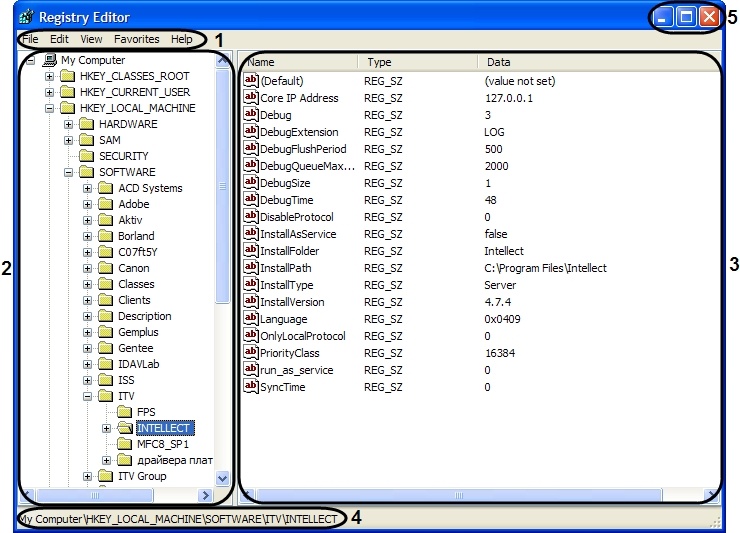This screenshot has height=533, width=740.
Task: Click the string icon beside PriorityClass
Action: (x=251, y=352)
